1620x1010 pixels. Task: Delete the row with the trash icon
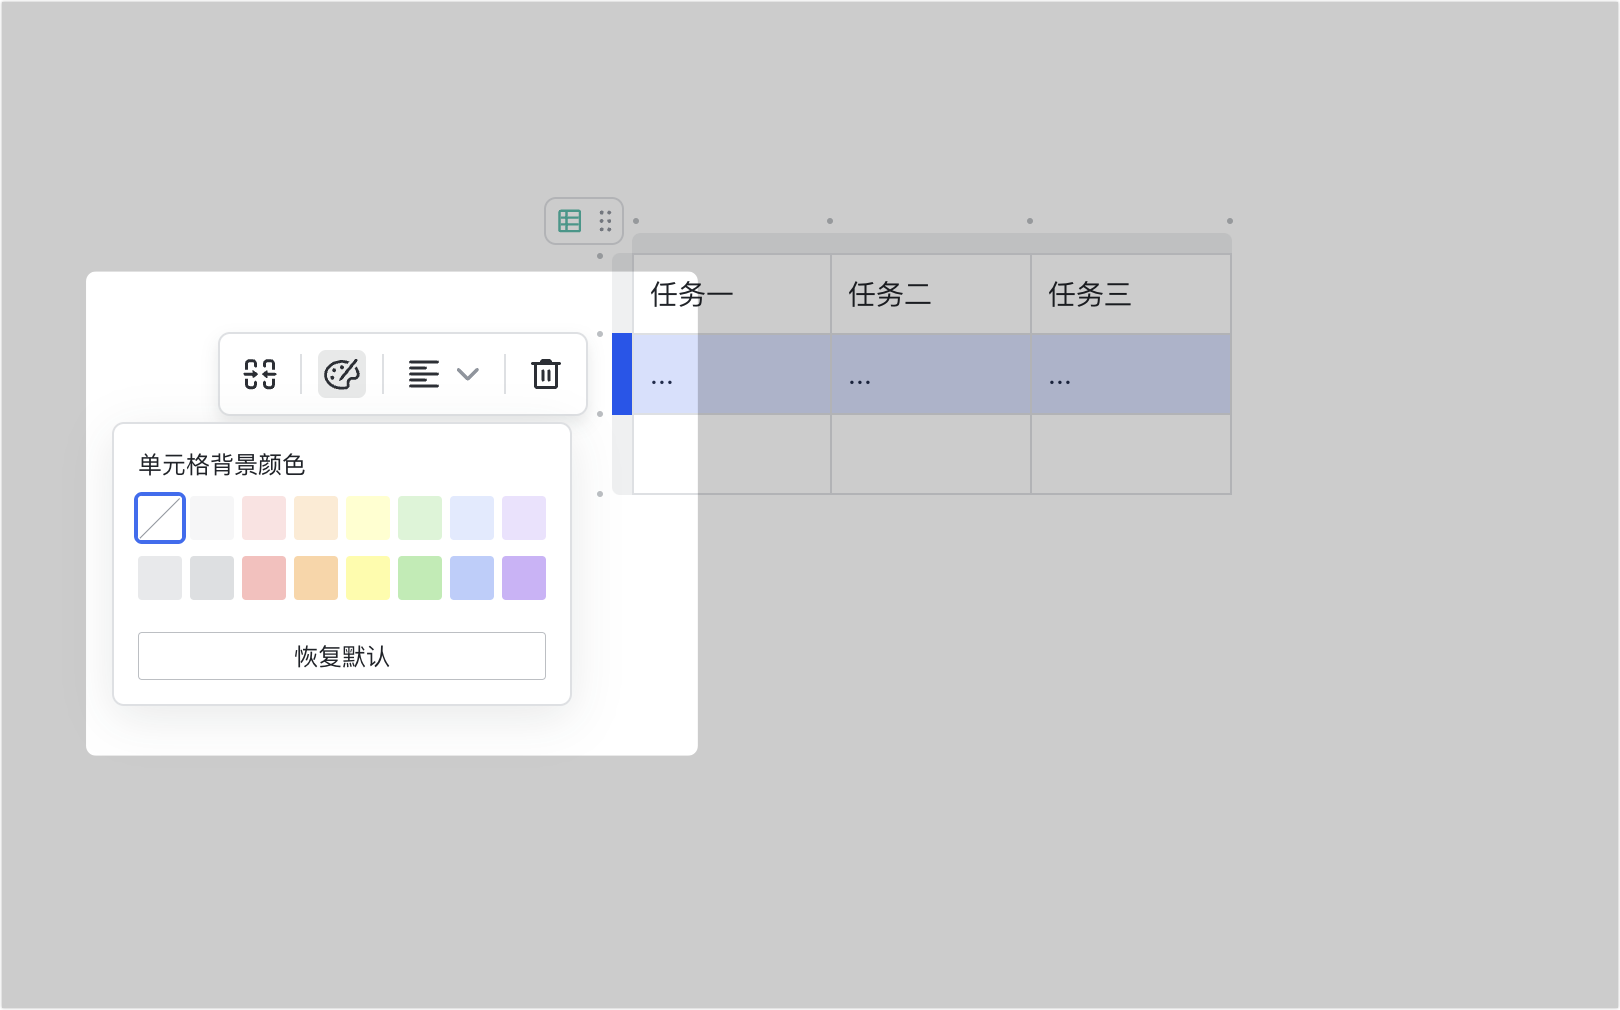(546, 374)
